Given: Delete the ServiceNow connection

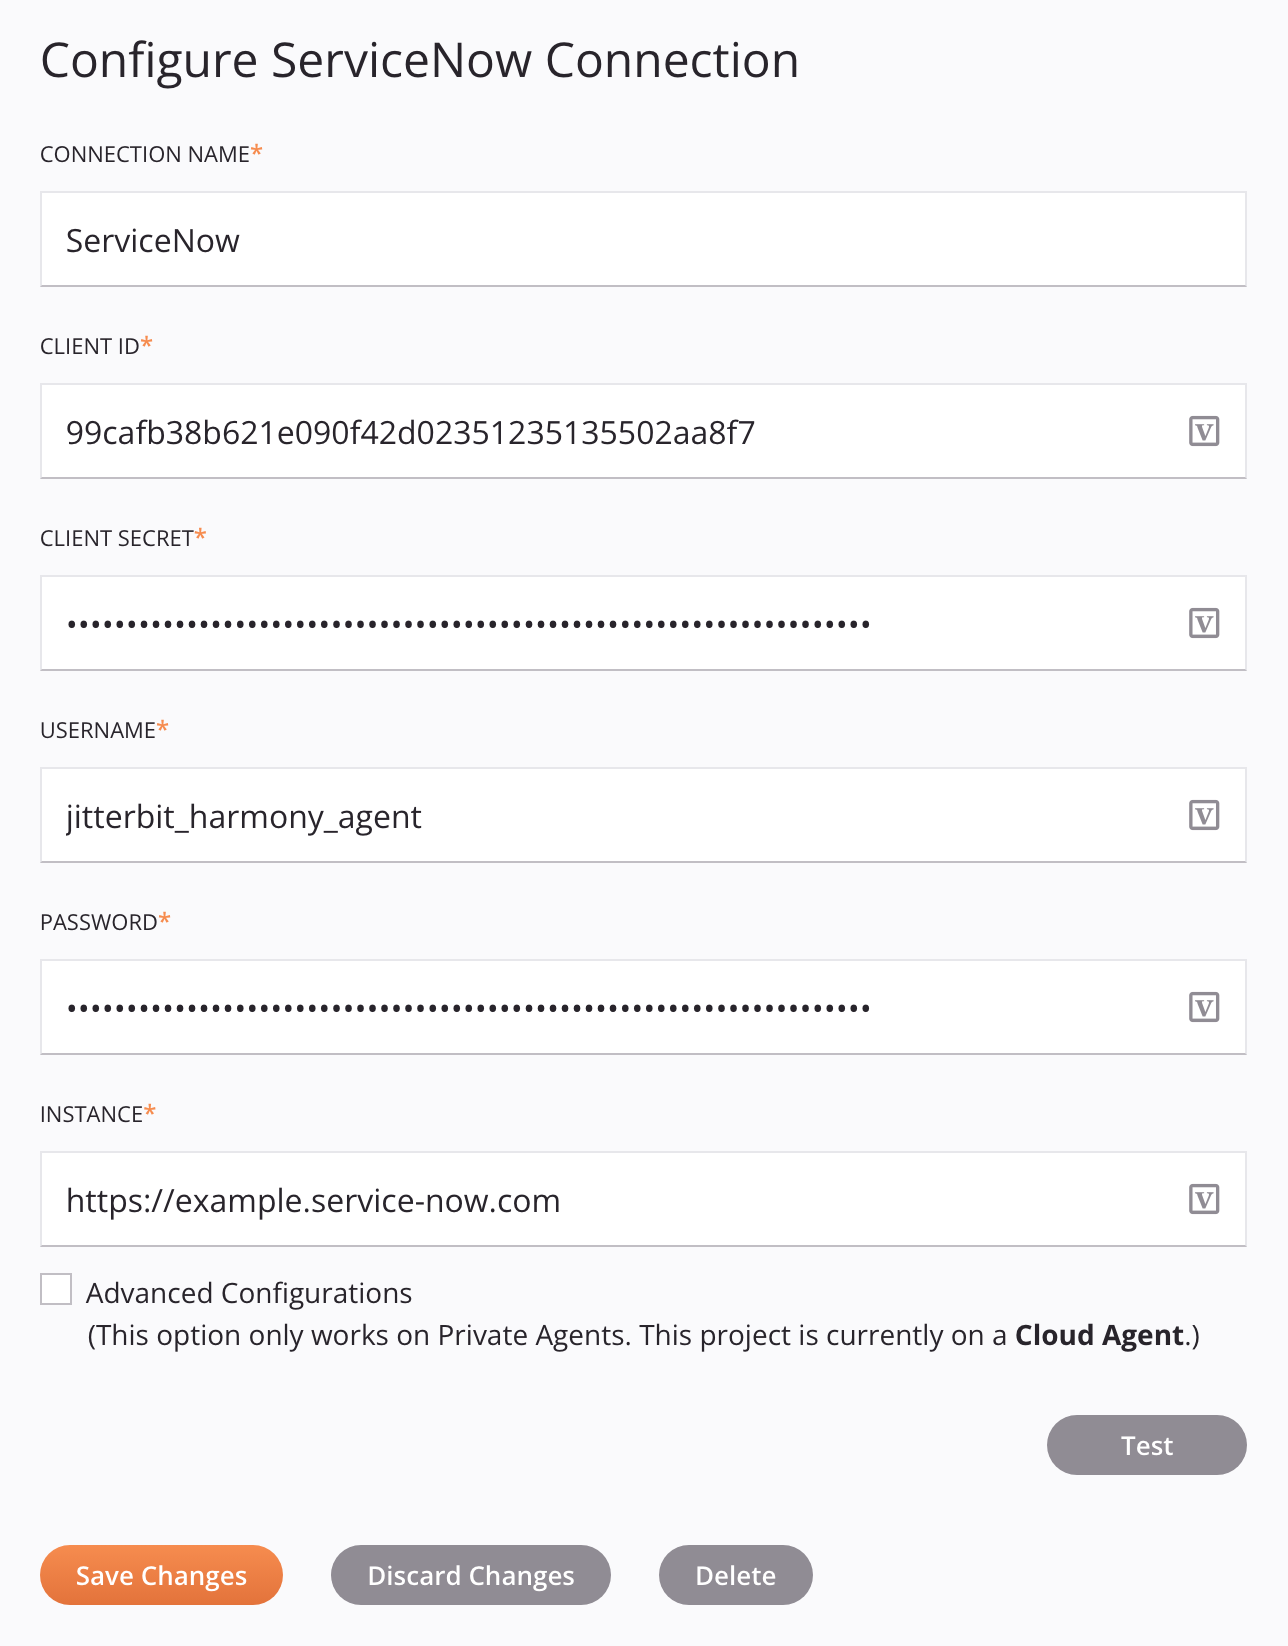Looking at the screenshot, I should point(735,1575).
